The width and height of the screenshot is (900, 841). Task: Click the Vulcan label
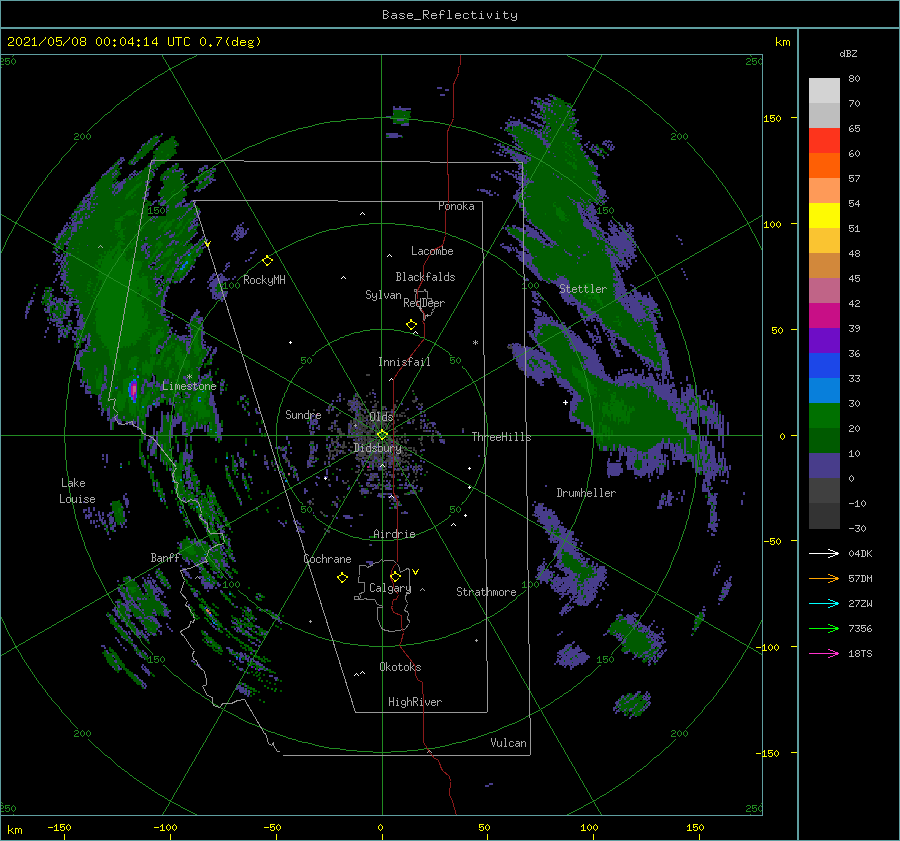coord(508,743)
